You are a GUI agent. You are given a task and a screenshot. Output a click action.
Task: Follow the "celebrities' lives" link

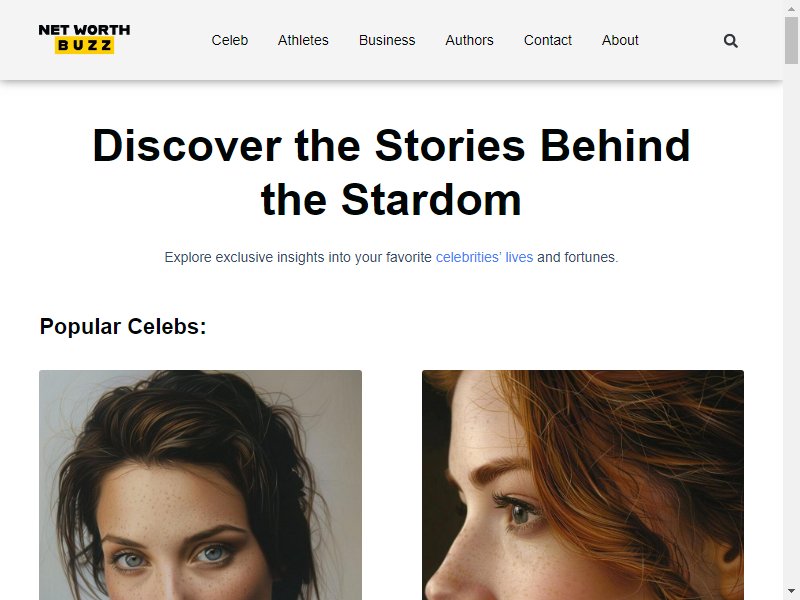click(484, 257)
